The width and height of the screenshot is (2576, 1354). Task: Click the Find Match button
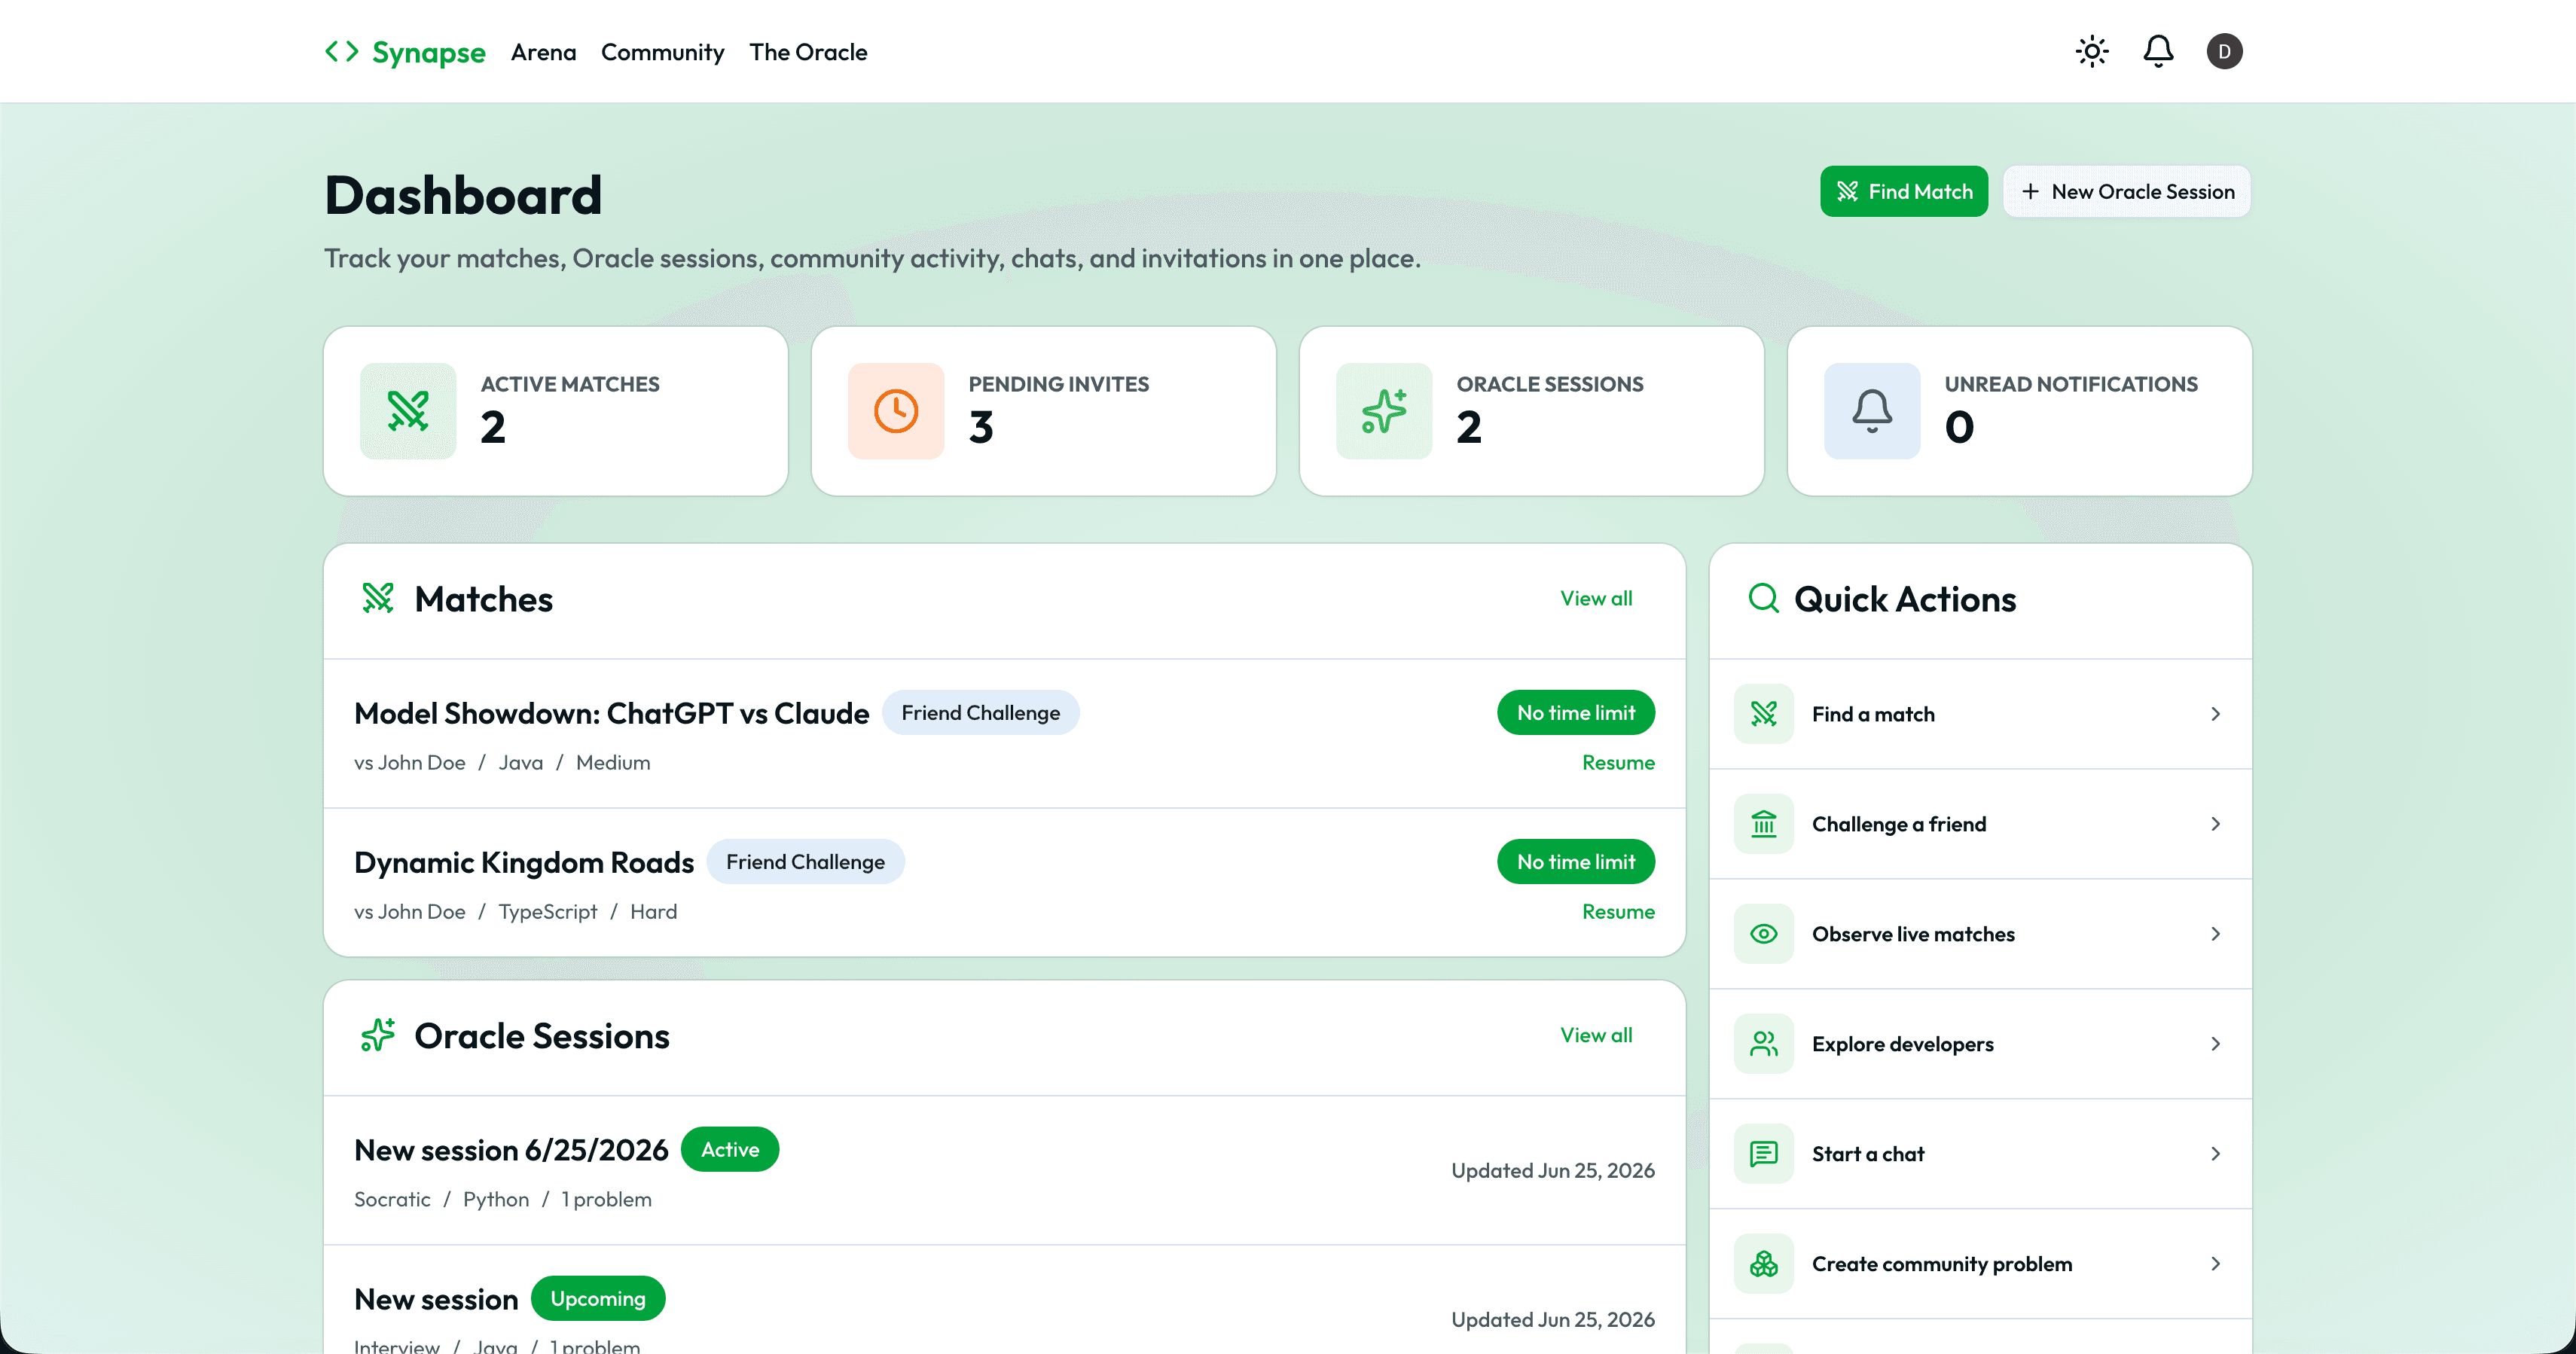(1904, 191)
